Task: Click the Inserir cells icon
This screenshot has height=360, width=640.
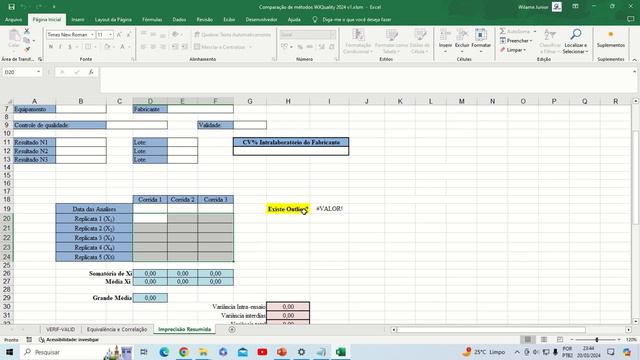Action: pos(445,35)
